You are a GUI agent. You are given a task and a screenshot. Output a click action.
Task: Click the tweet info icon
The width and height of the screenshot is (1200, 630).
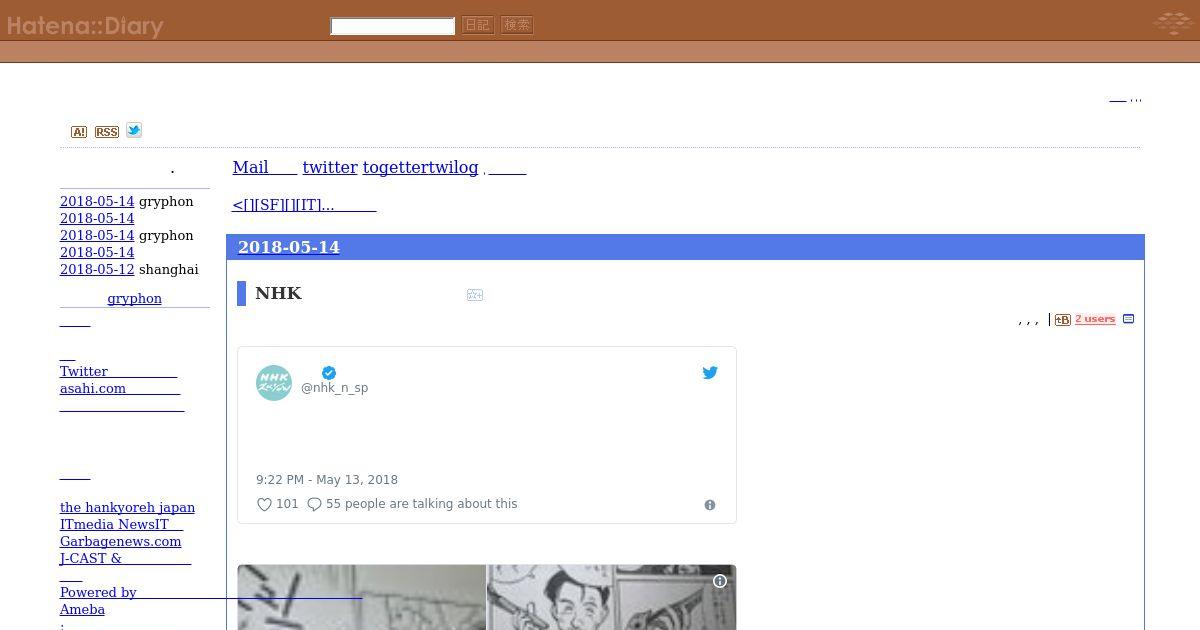(710, 505)
